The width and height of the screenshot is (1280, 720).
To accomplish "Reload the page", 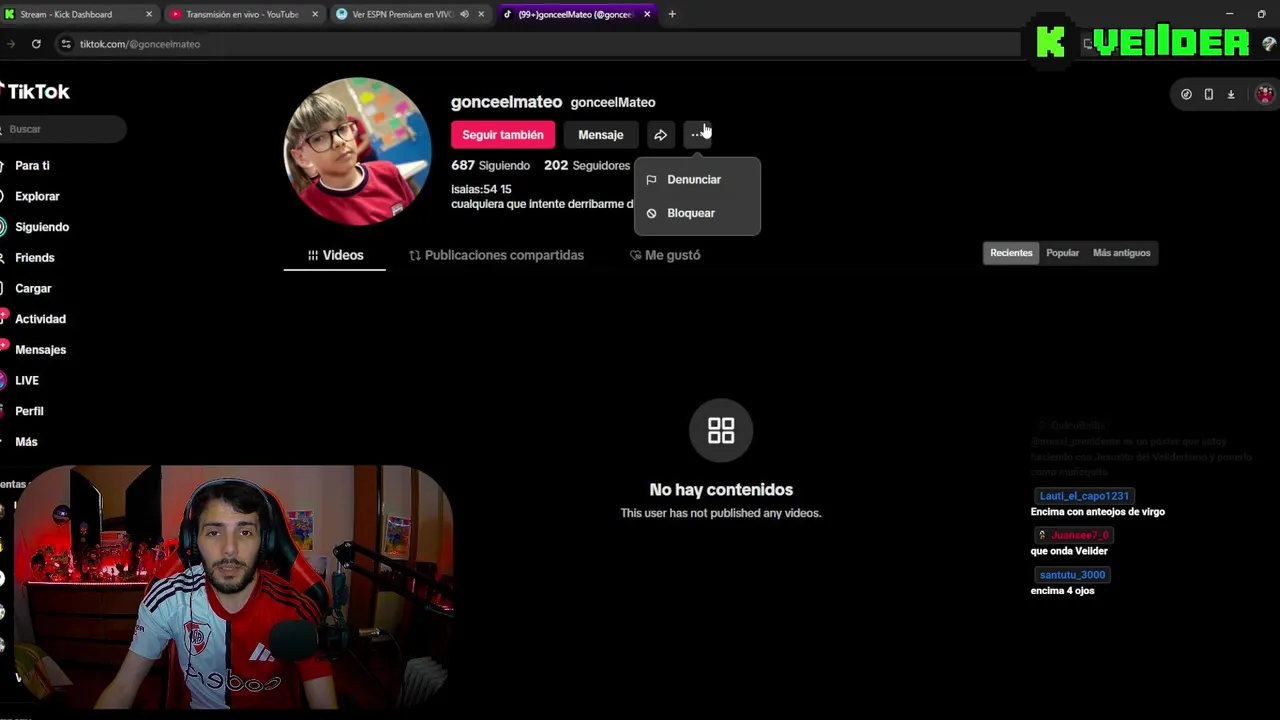I will 36,44.
